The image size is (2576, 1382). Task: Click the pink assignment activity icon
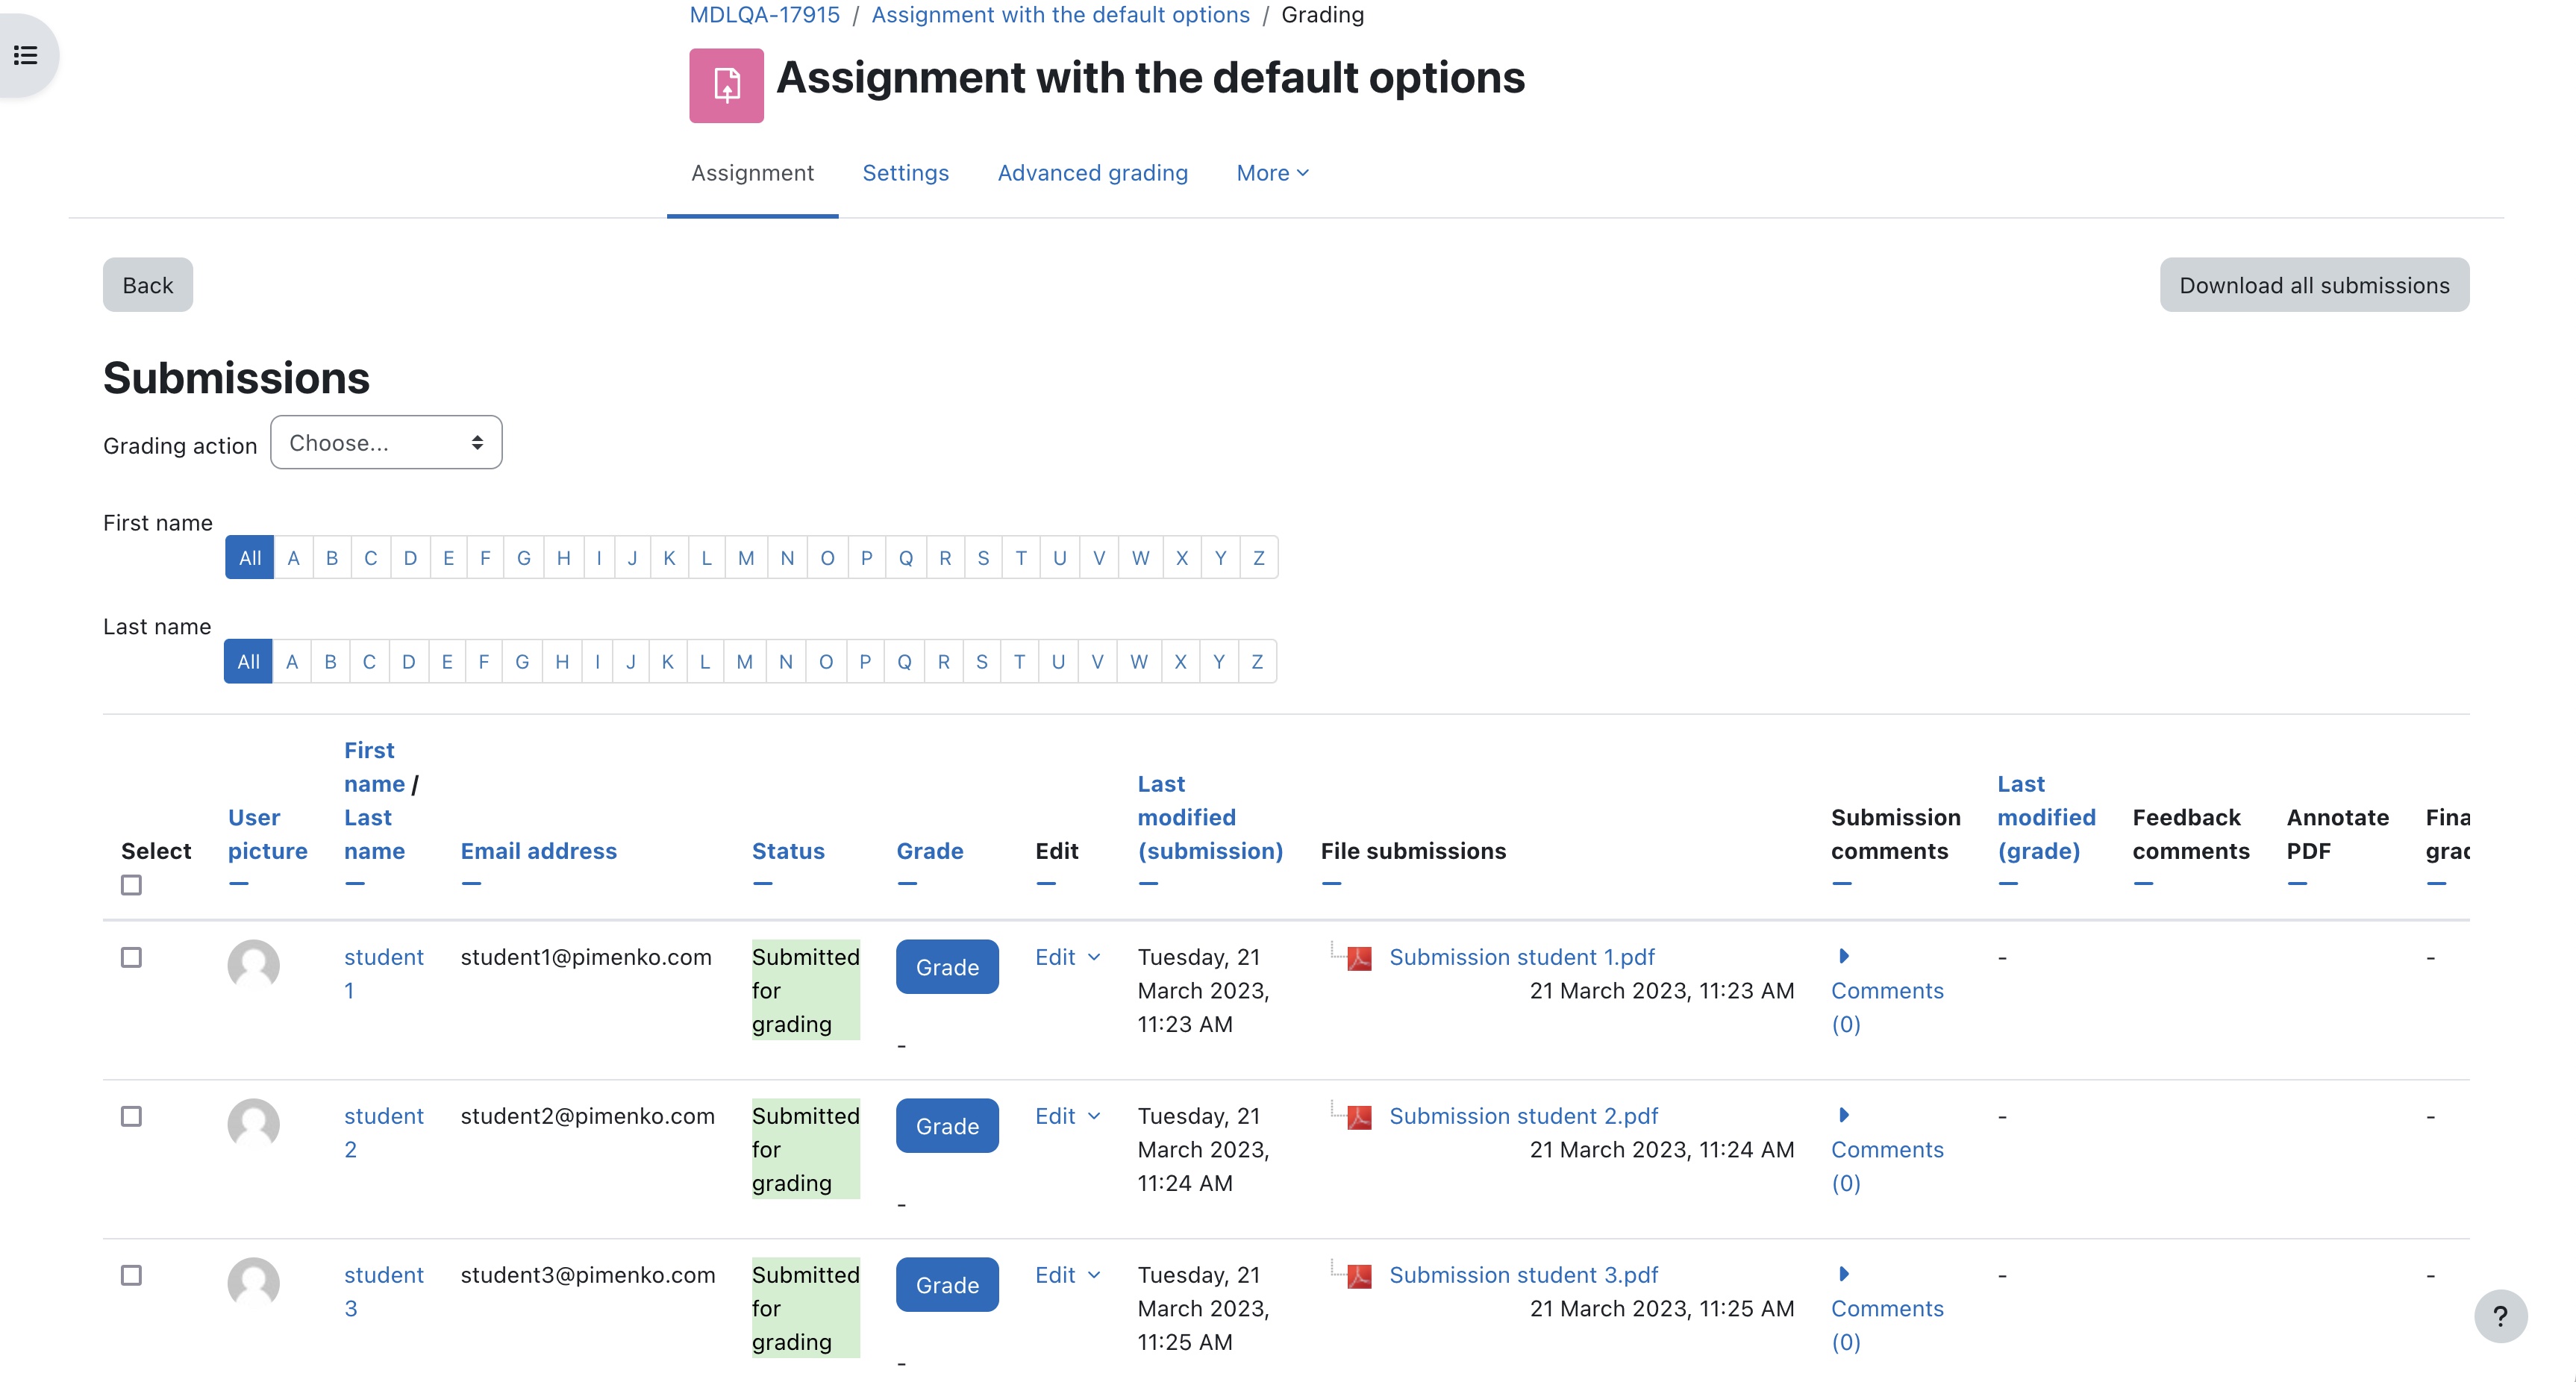click(726, 85)
